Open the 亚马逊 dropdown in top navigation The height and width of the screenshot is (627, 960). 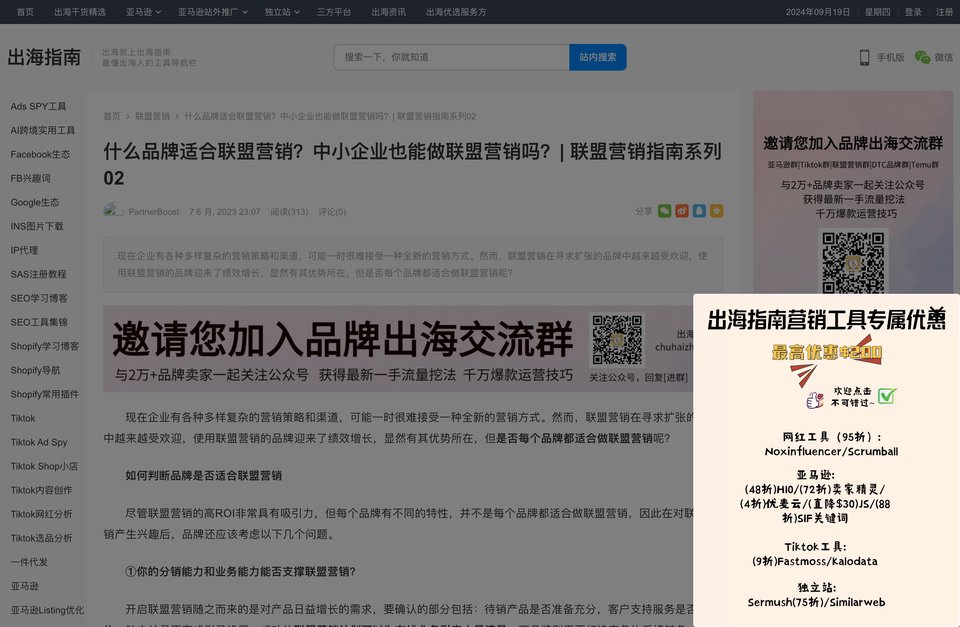coord(143,12)
